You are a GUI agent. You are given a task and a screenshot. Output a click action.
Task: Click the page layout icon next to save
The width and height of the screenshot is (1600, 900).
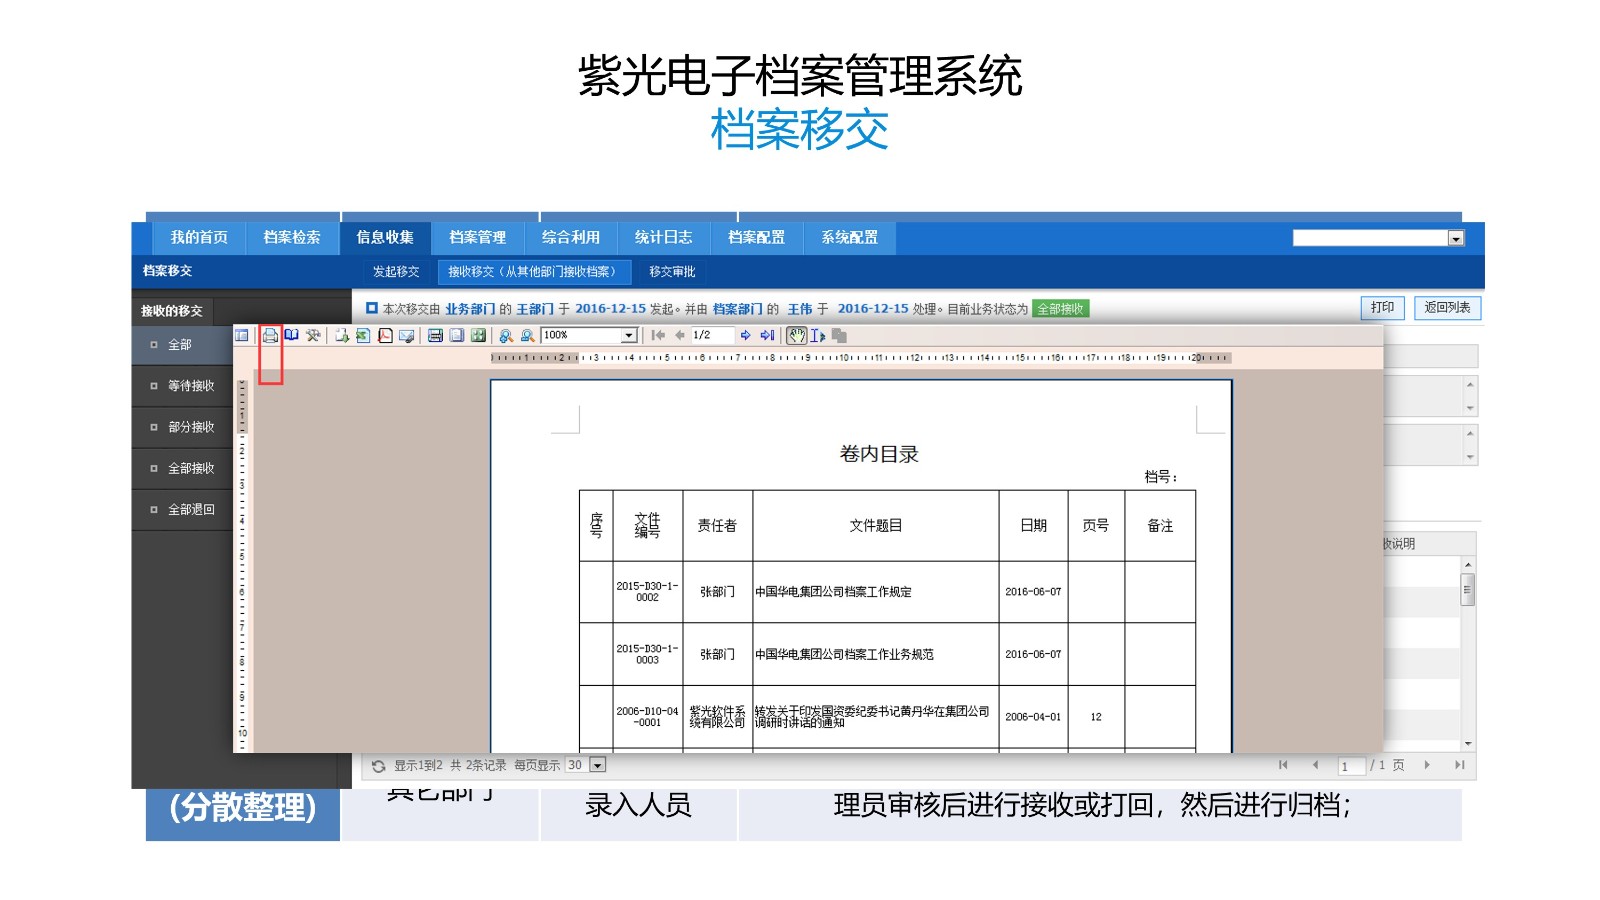coord(457,336)
